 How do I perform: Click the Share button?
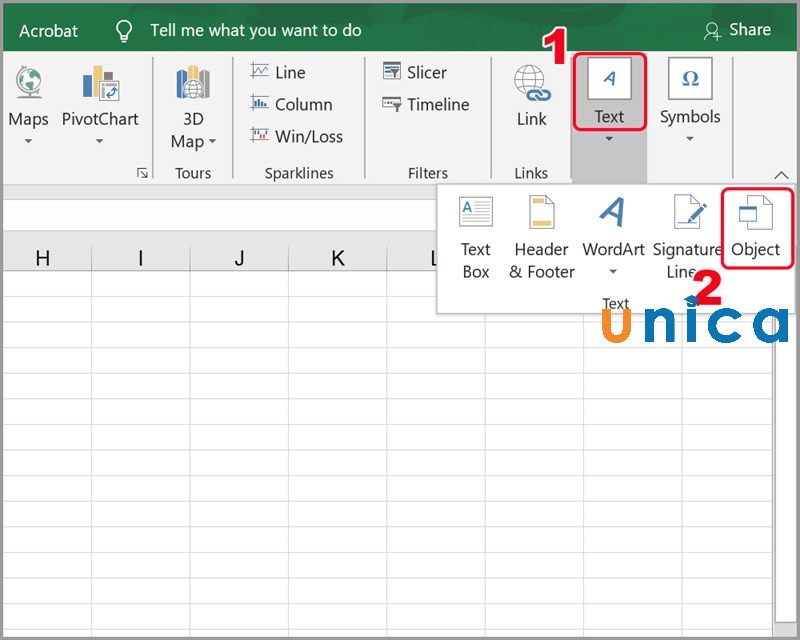[x=737, y=30]
